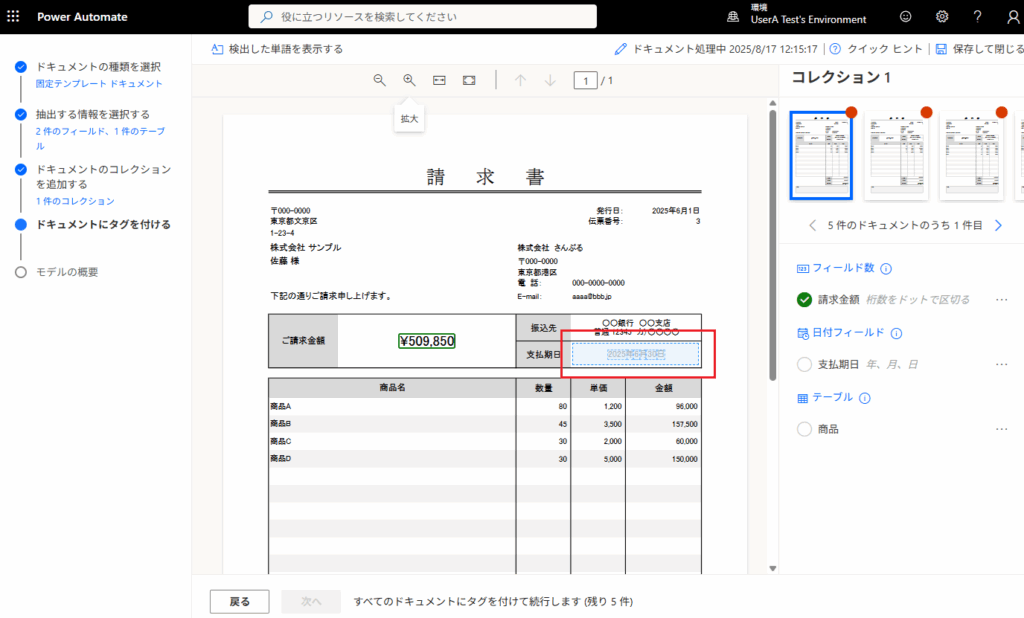The height and width of the screenshot is (618, 1024).
Task: Open more options for 請求金額
Action: click(1001, 299)
